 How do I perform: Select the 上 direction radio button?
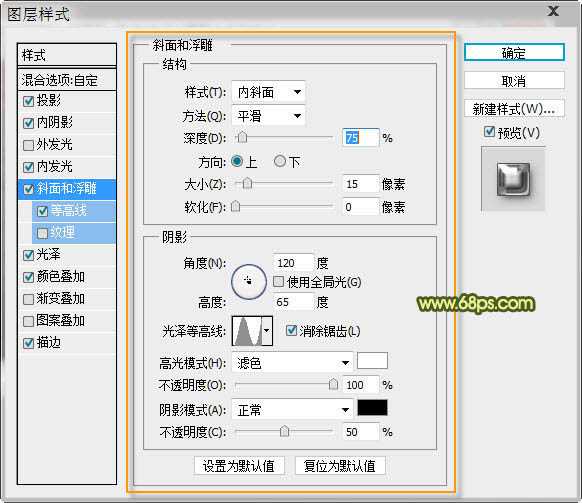237,161
